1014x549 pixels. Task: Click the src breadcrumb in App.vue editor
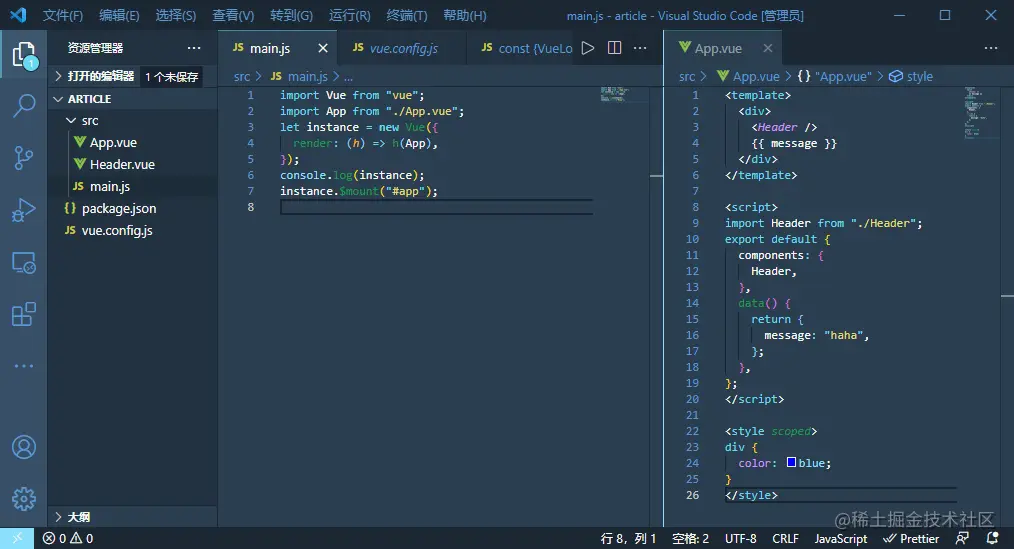pyautogui.click(x=687, y=76)
